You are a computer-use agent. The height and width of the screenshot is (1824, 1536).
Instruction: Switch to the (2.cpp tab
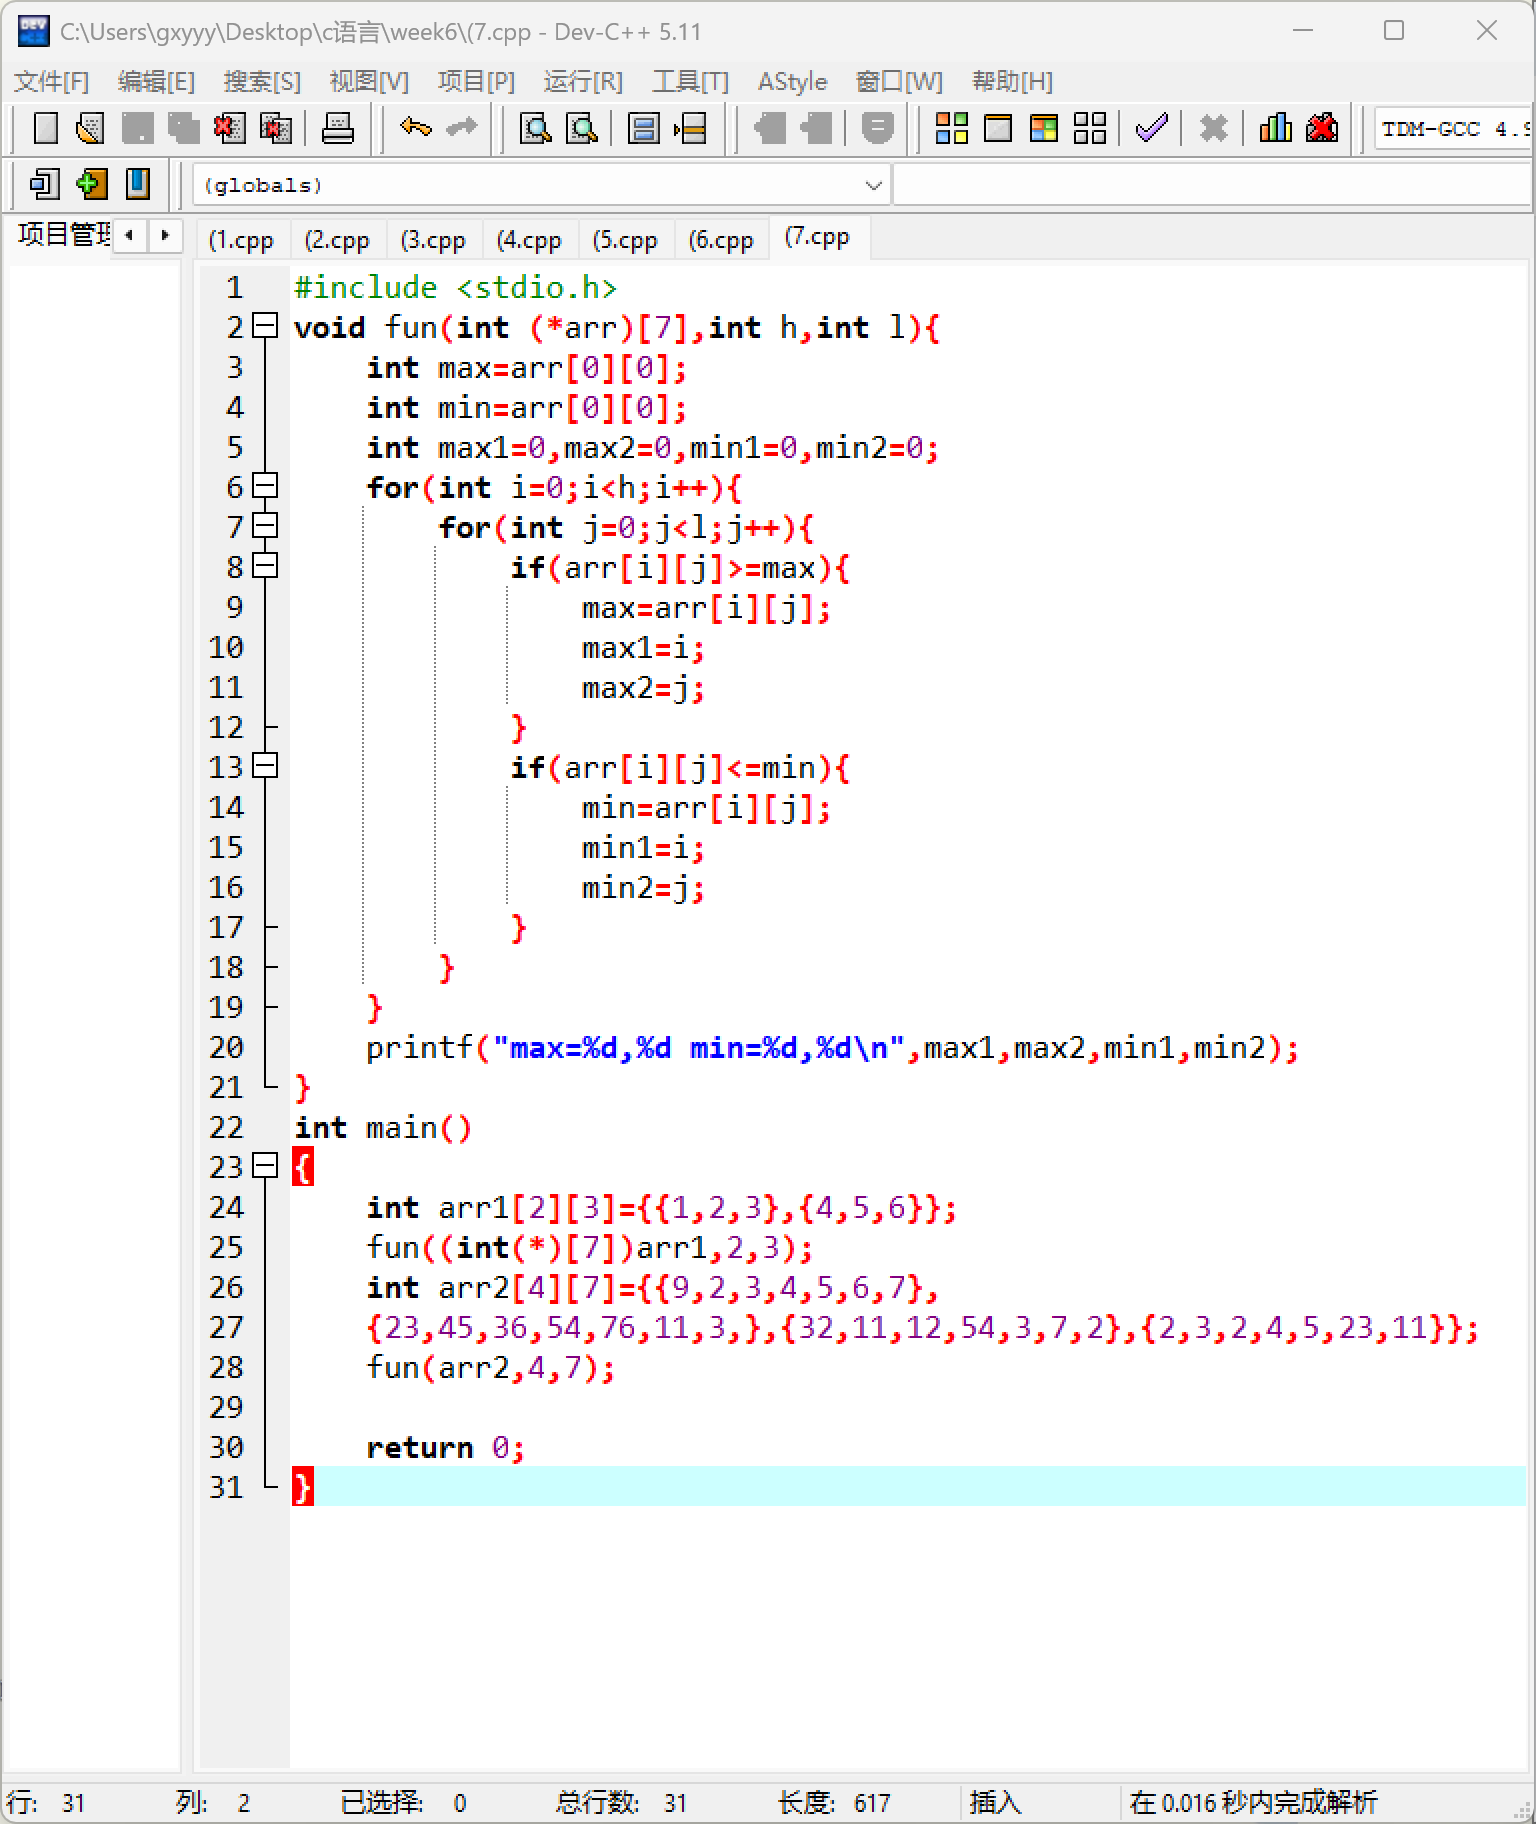(x=337, y=240)
